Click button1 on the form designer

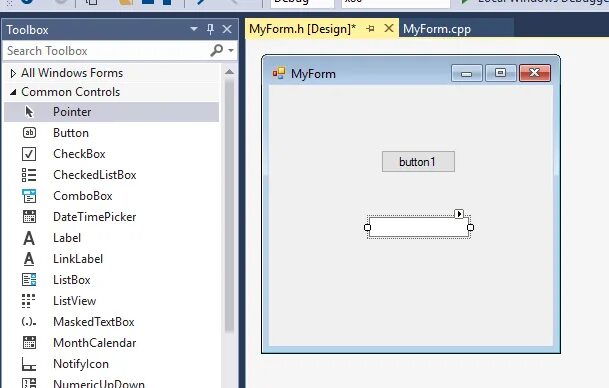pyautogui.click(x=418, y=162)
